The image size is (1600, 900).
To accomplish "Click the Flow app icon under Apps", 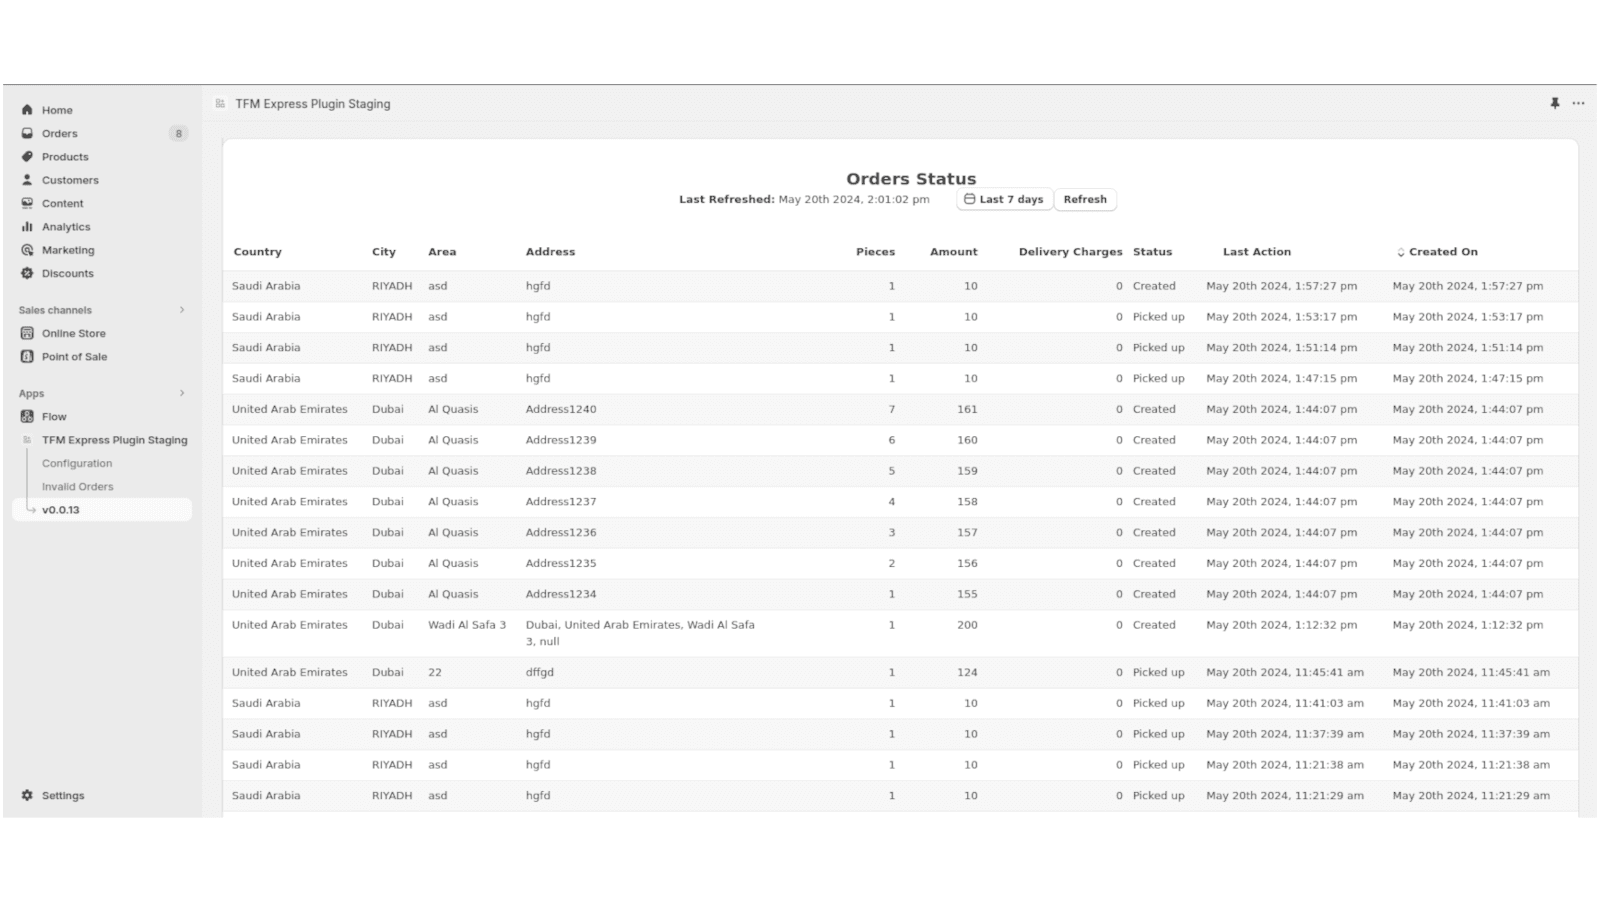I will pos(27,416).
